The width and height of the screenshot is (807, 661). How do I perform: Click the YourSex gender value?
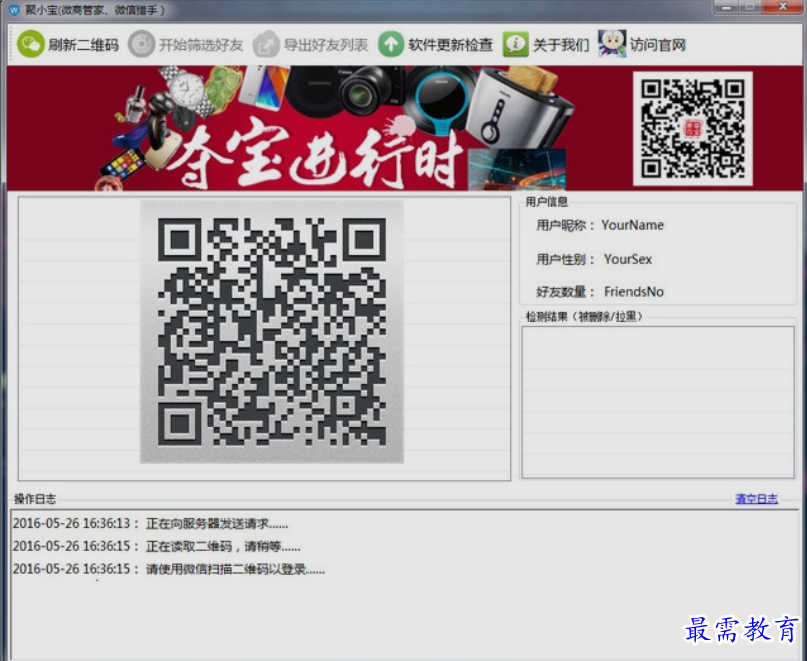click(x=628, y=259)
